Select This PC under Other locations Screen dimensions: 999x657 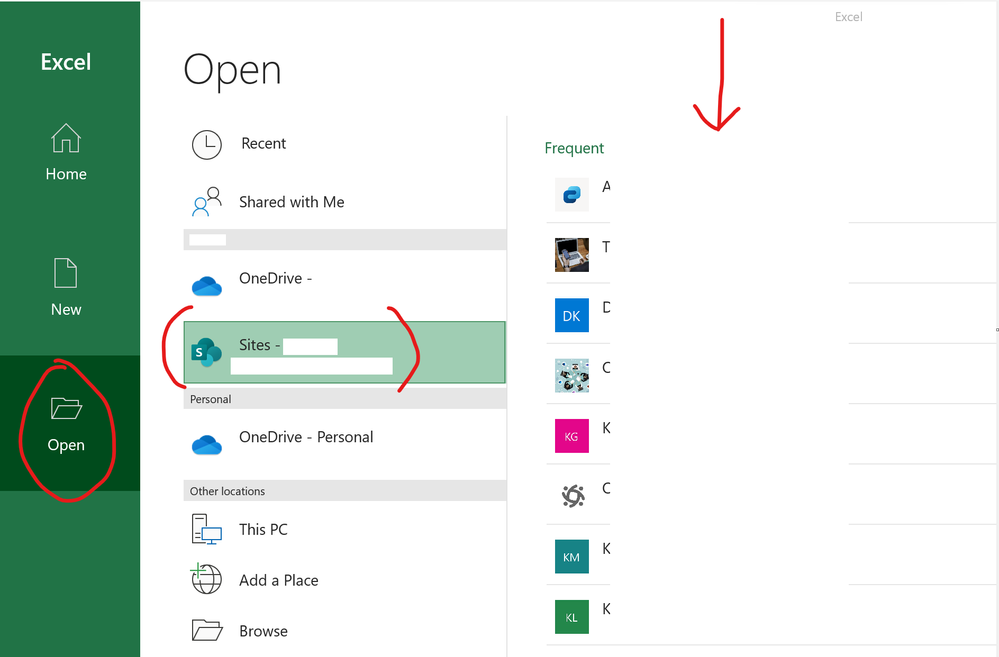(345, 530)
